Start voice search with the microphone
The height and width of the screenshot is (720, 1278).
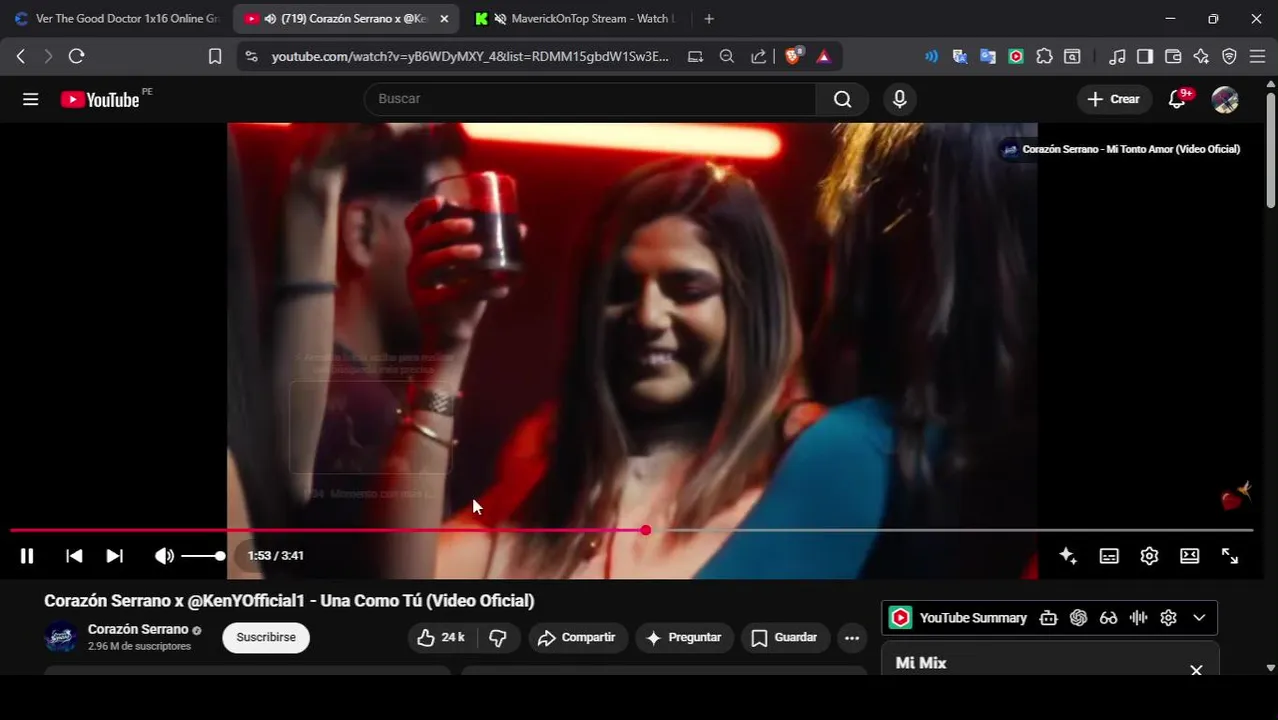tap(899, 99)
